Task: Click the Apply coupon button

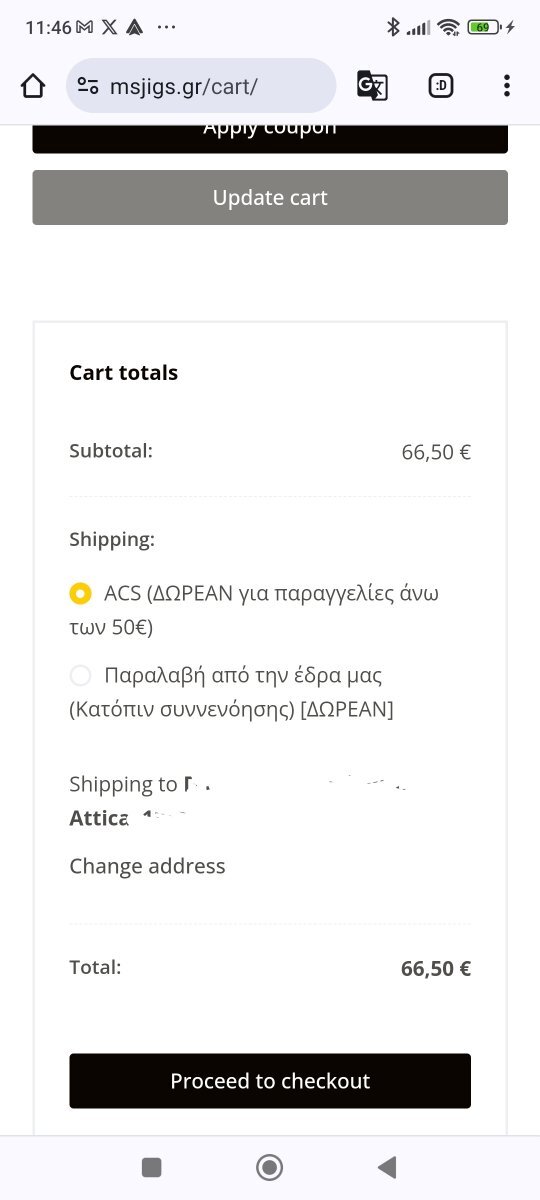Action: pyautogui.click(x=270, y=136)
